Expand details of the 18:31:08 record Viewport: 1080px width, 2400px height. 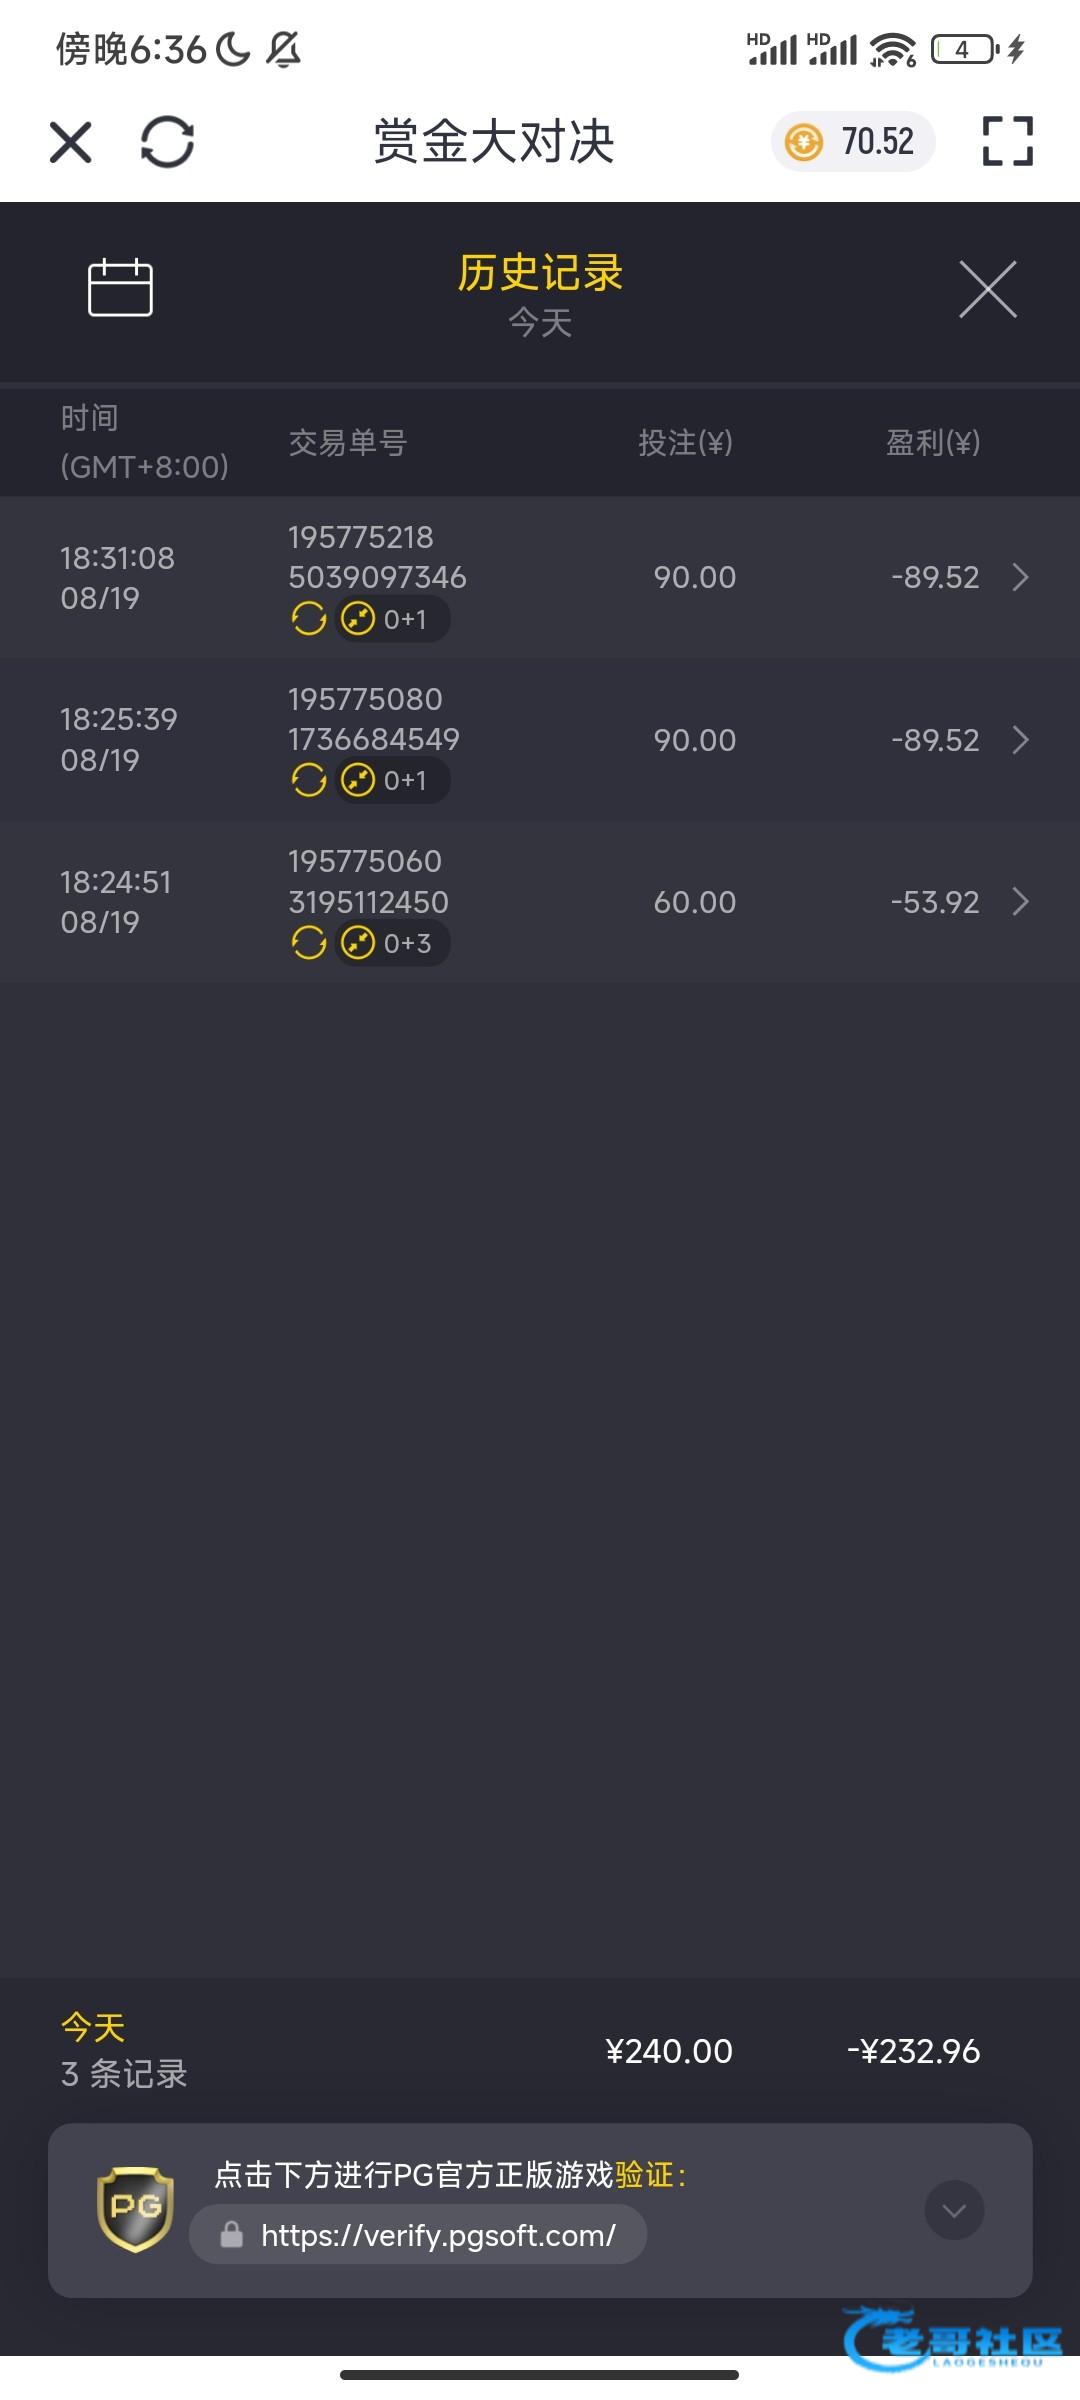(x=1020, y=577)
